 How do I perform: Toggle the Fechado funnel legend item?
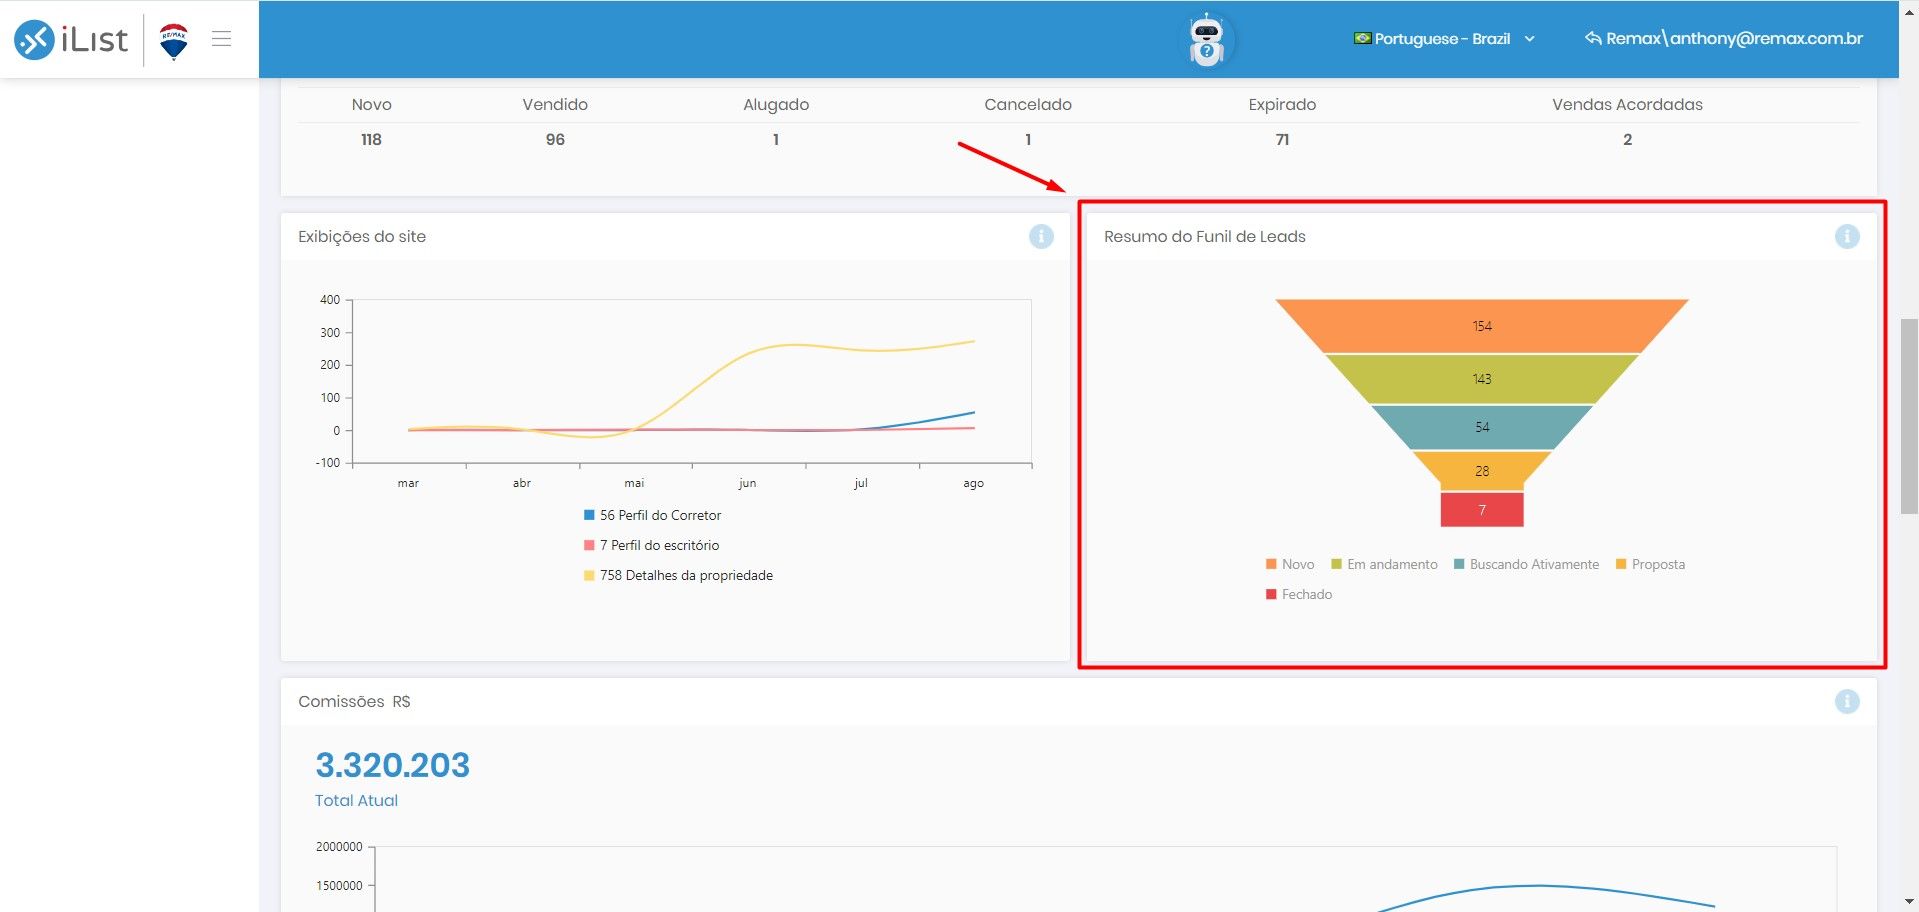[1299, 594]
